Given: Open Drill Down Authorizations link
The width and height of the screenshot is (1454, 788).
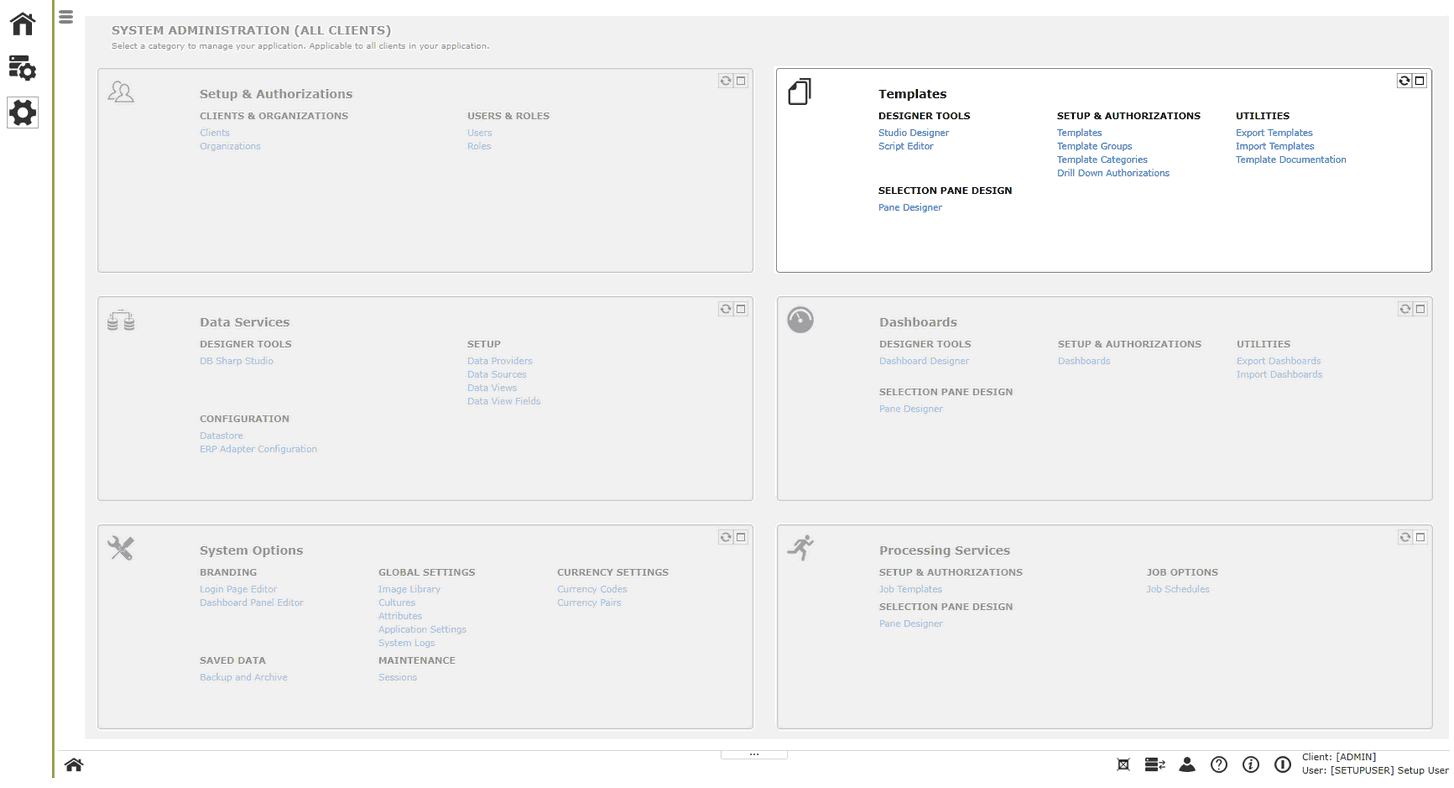Looking at the screenshot, I should point(1113,173).
